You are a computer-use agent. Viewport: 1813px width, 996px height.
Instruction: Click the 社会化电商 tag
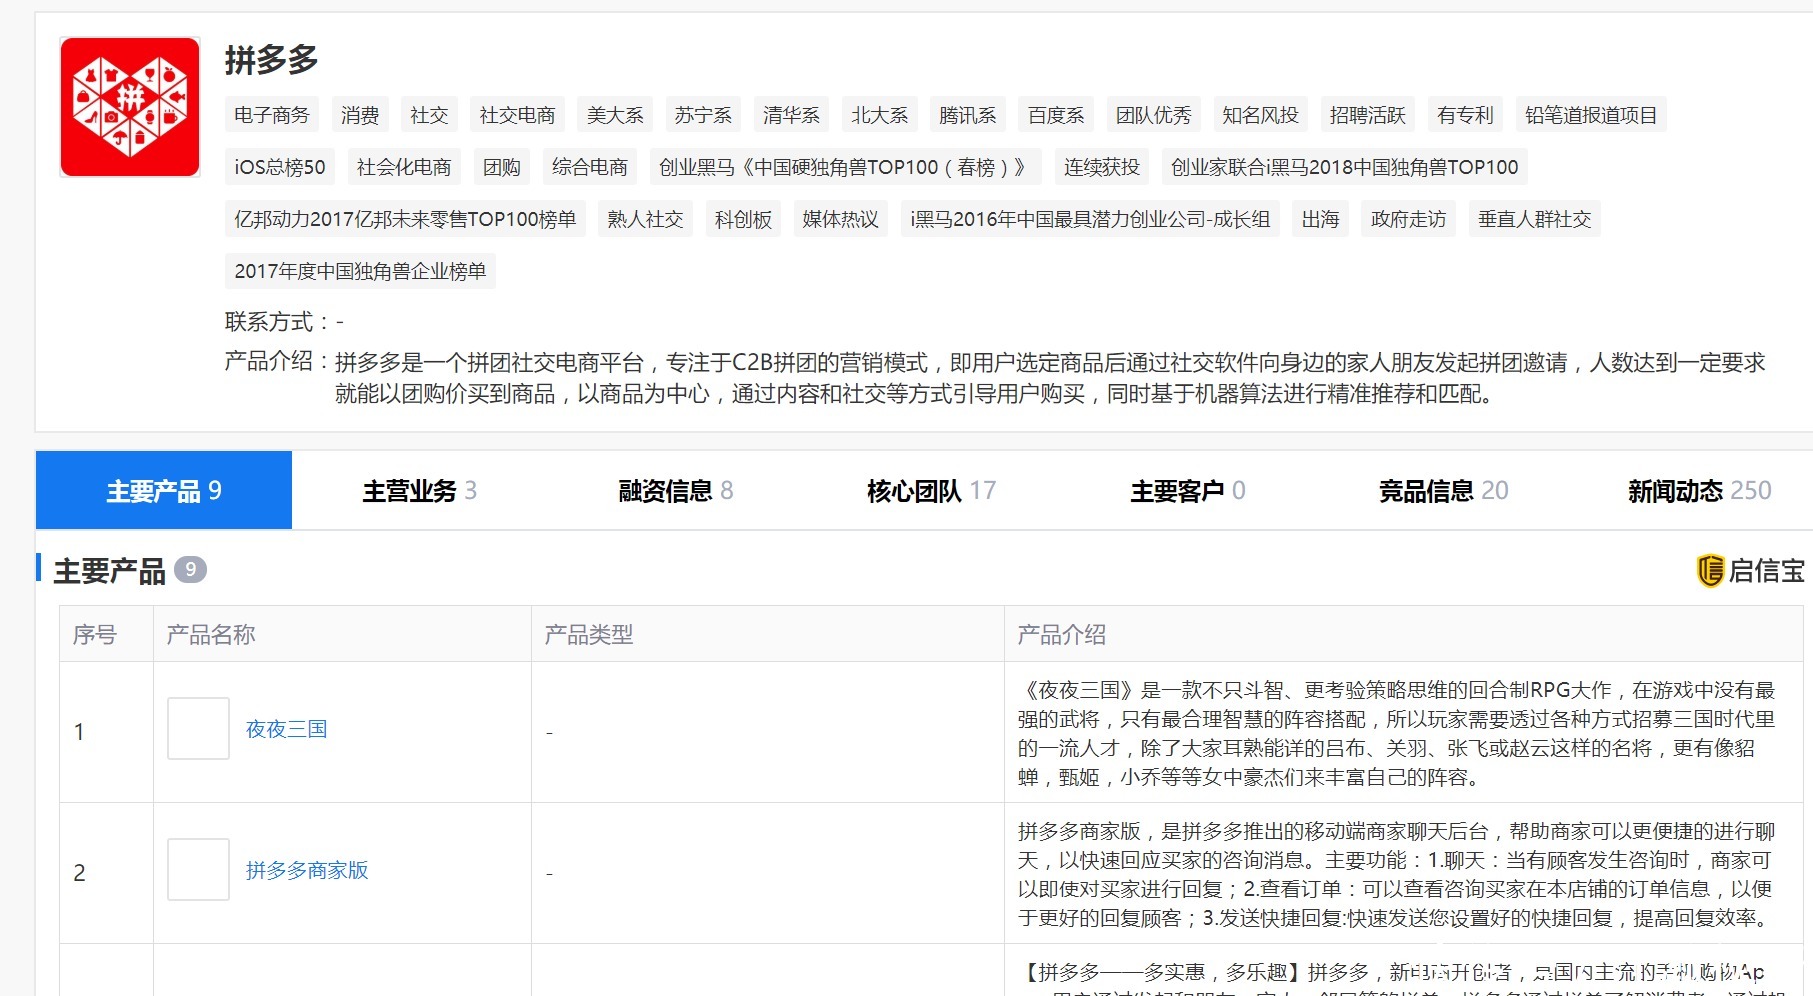[x=404, y=167]
